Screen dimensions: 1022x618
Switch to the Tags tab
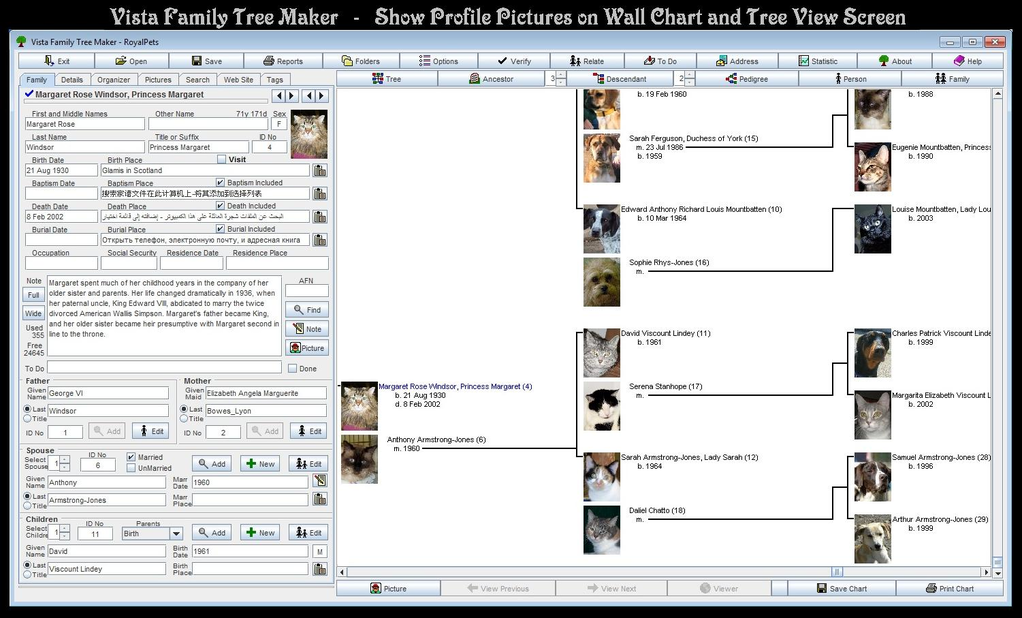[275, 80]
